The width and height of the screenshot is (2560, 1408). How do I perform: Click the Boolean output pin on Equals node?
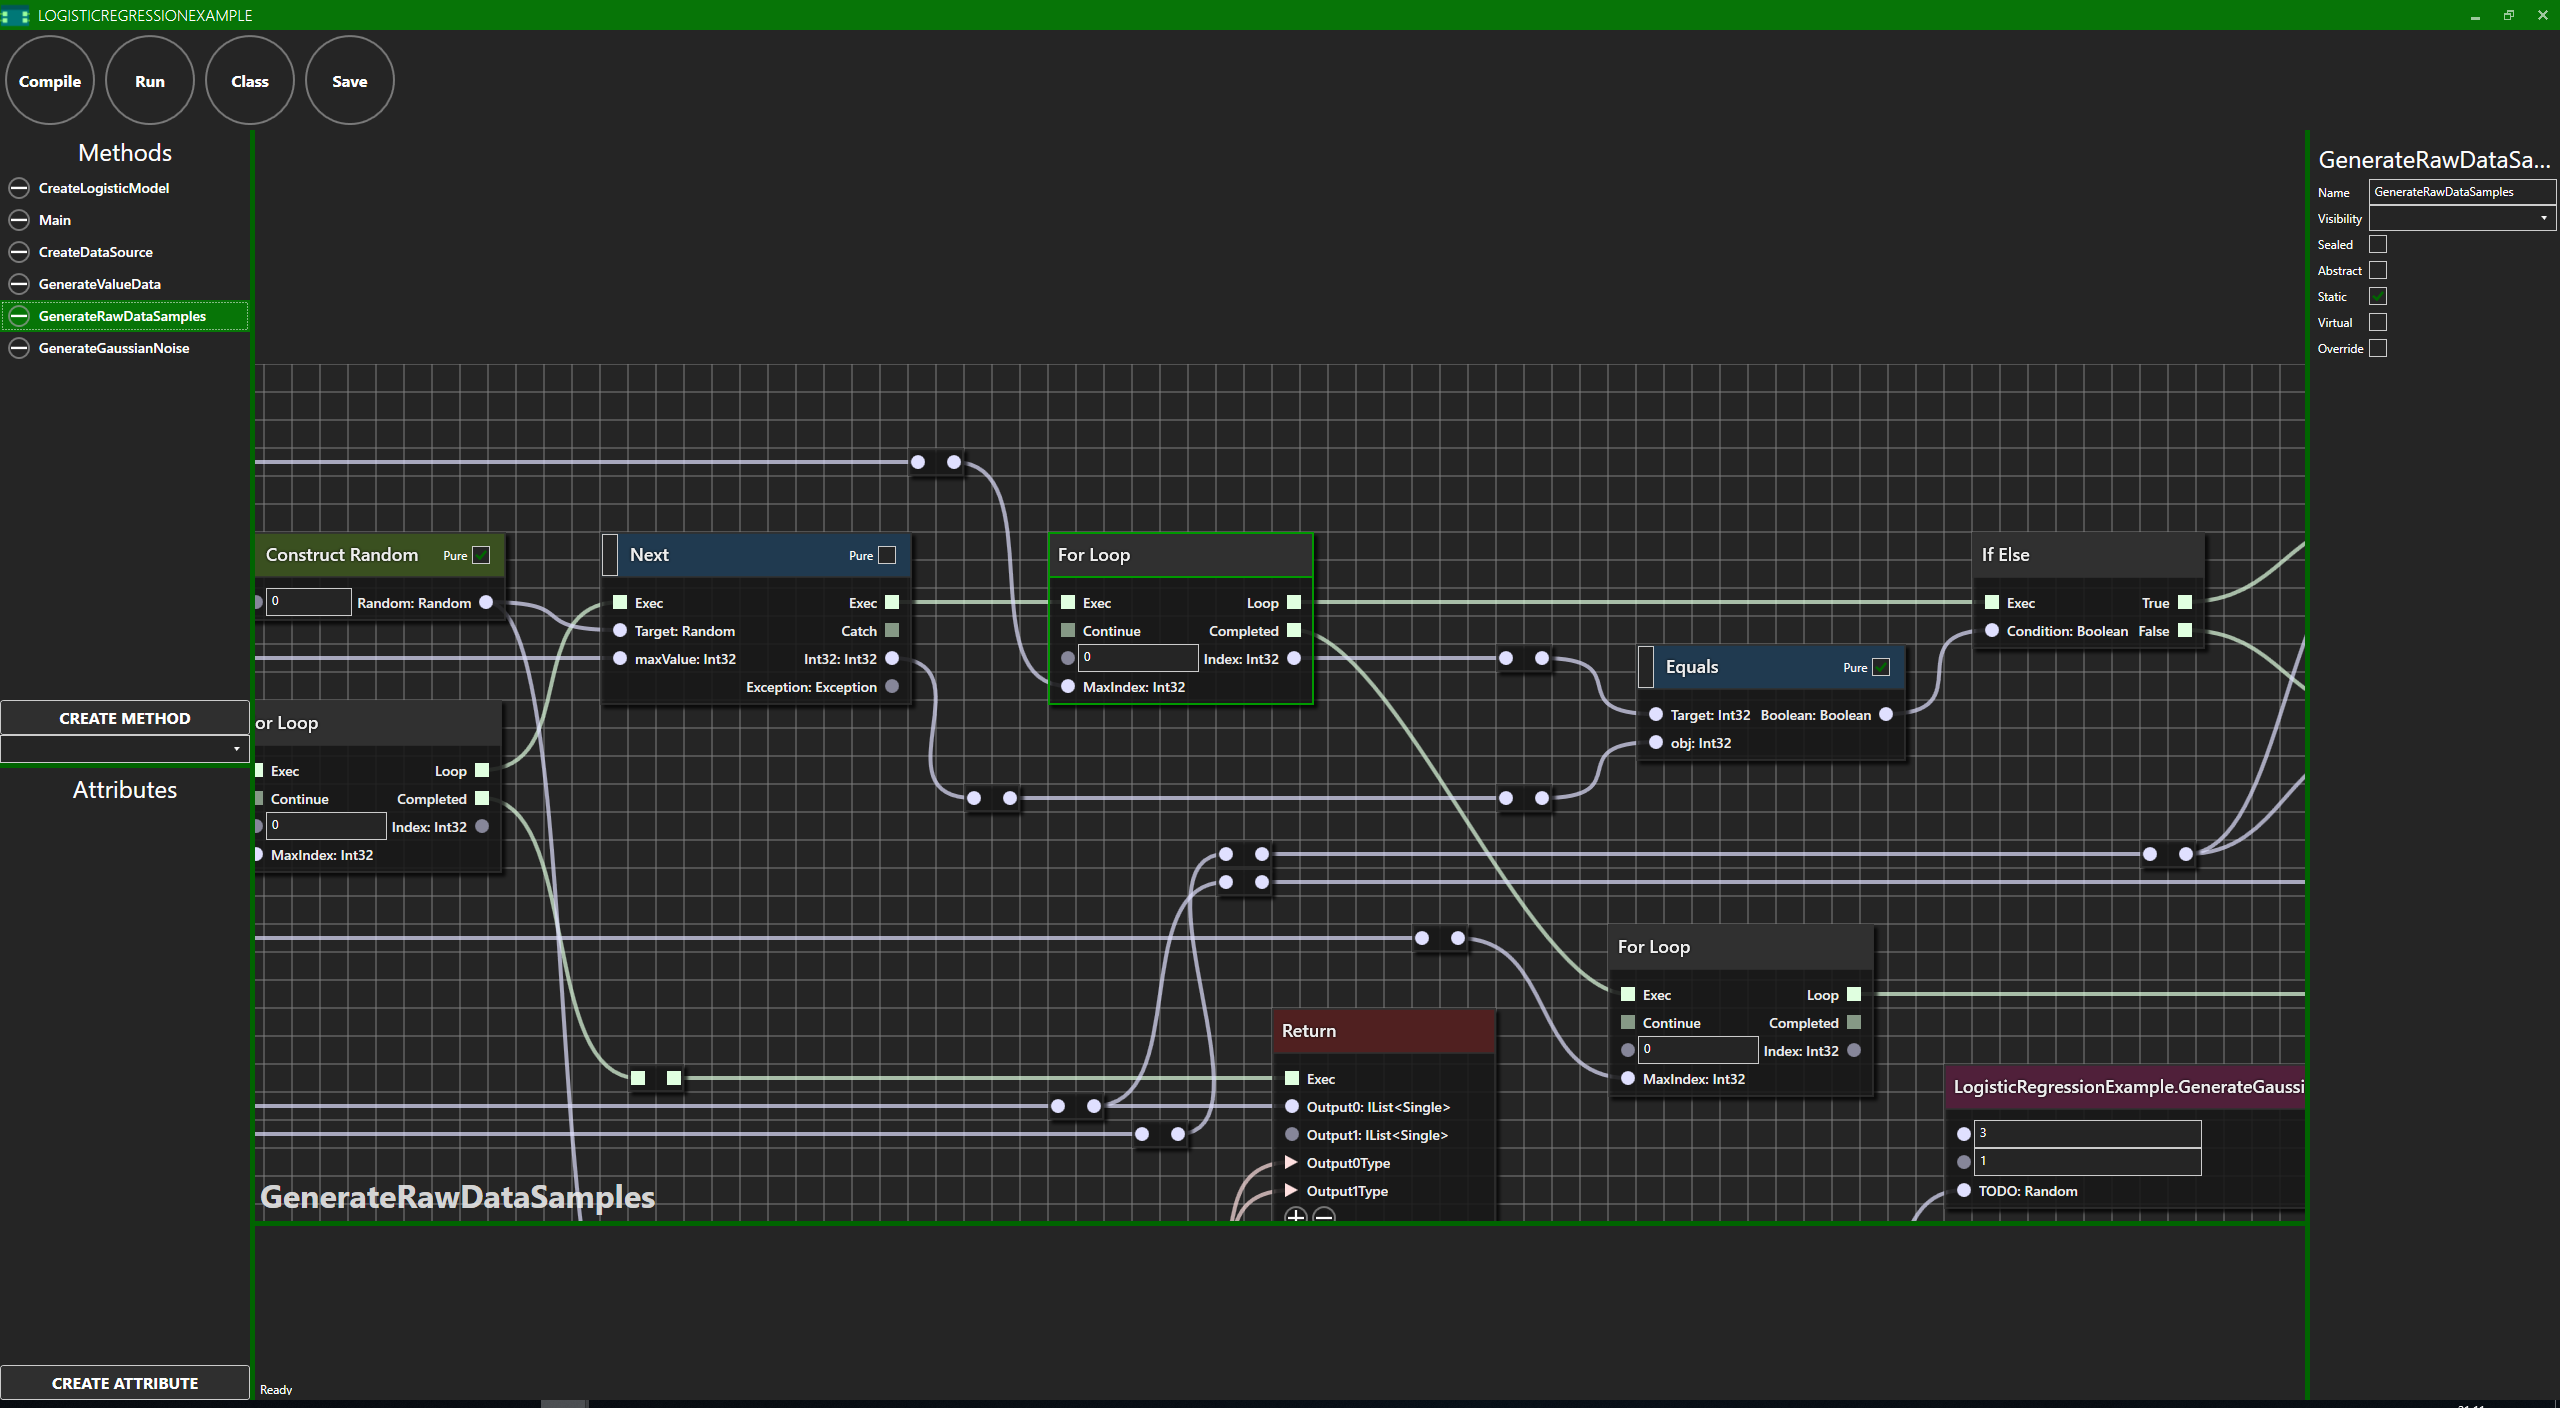tap(1886, 714)
